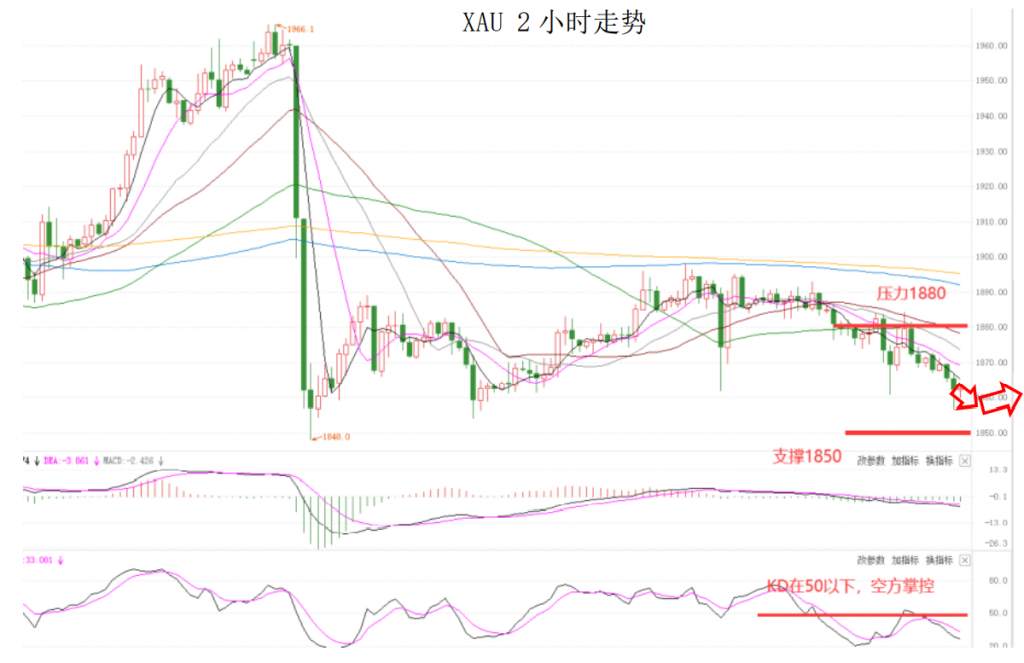Click the 1966.1 high price label
The width and height of the screenshot is (1024, 663).
(x=300, y=29)
